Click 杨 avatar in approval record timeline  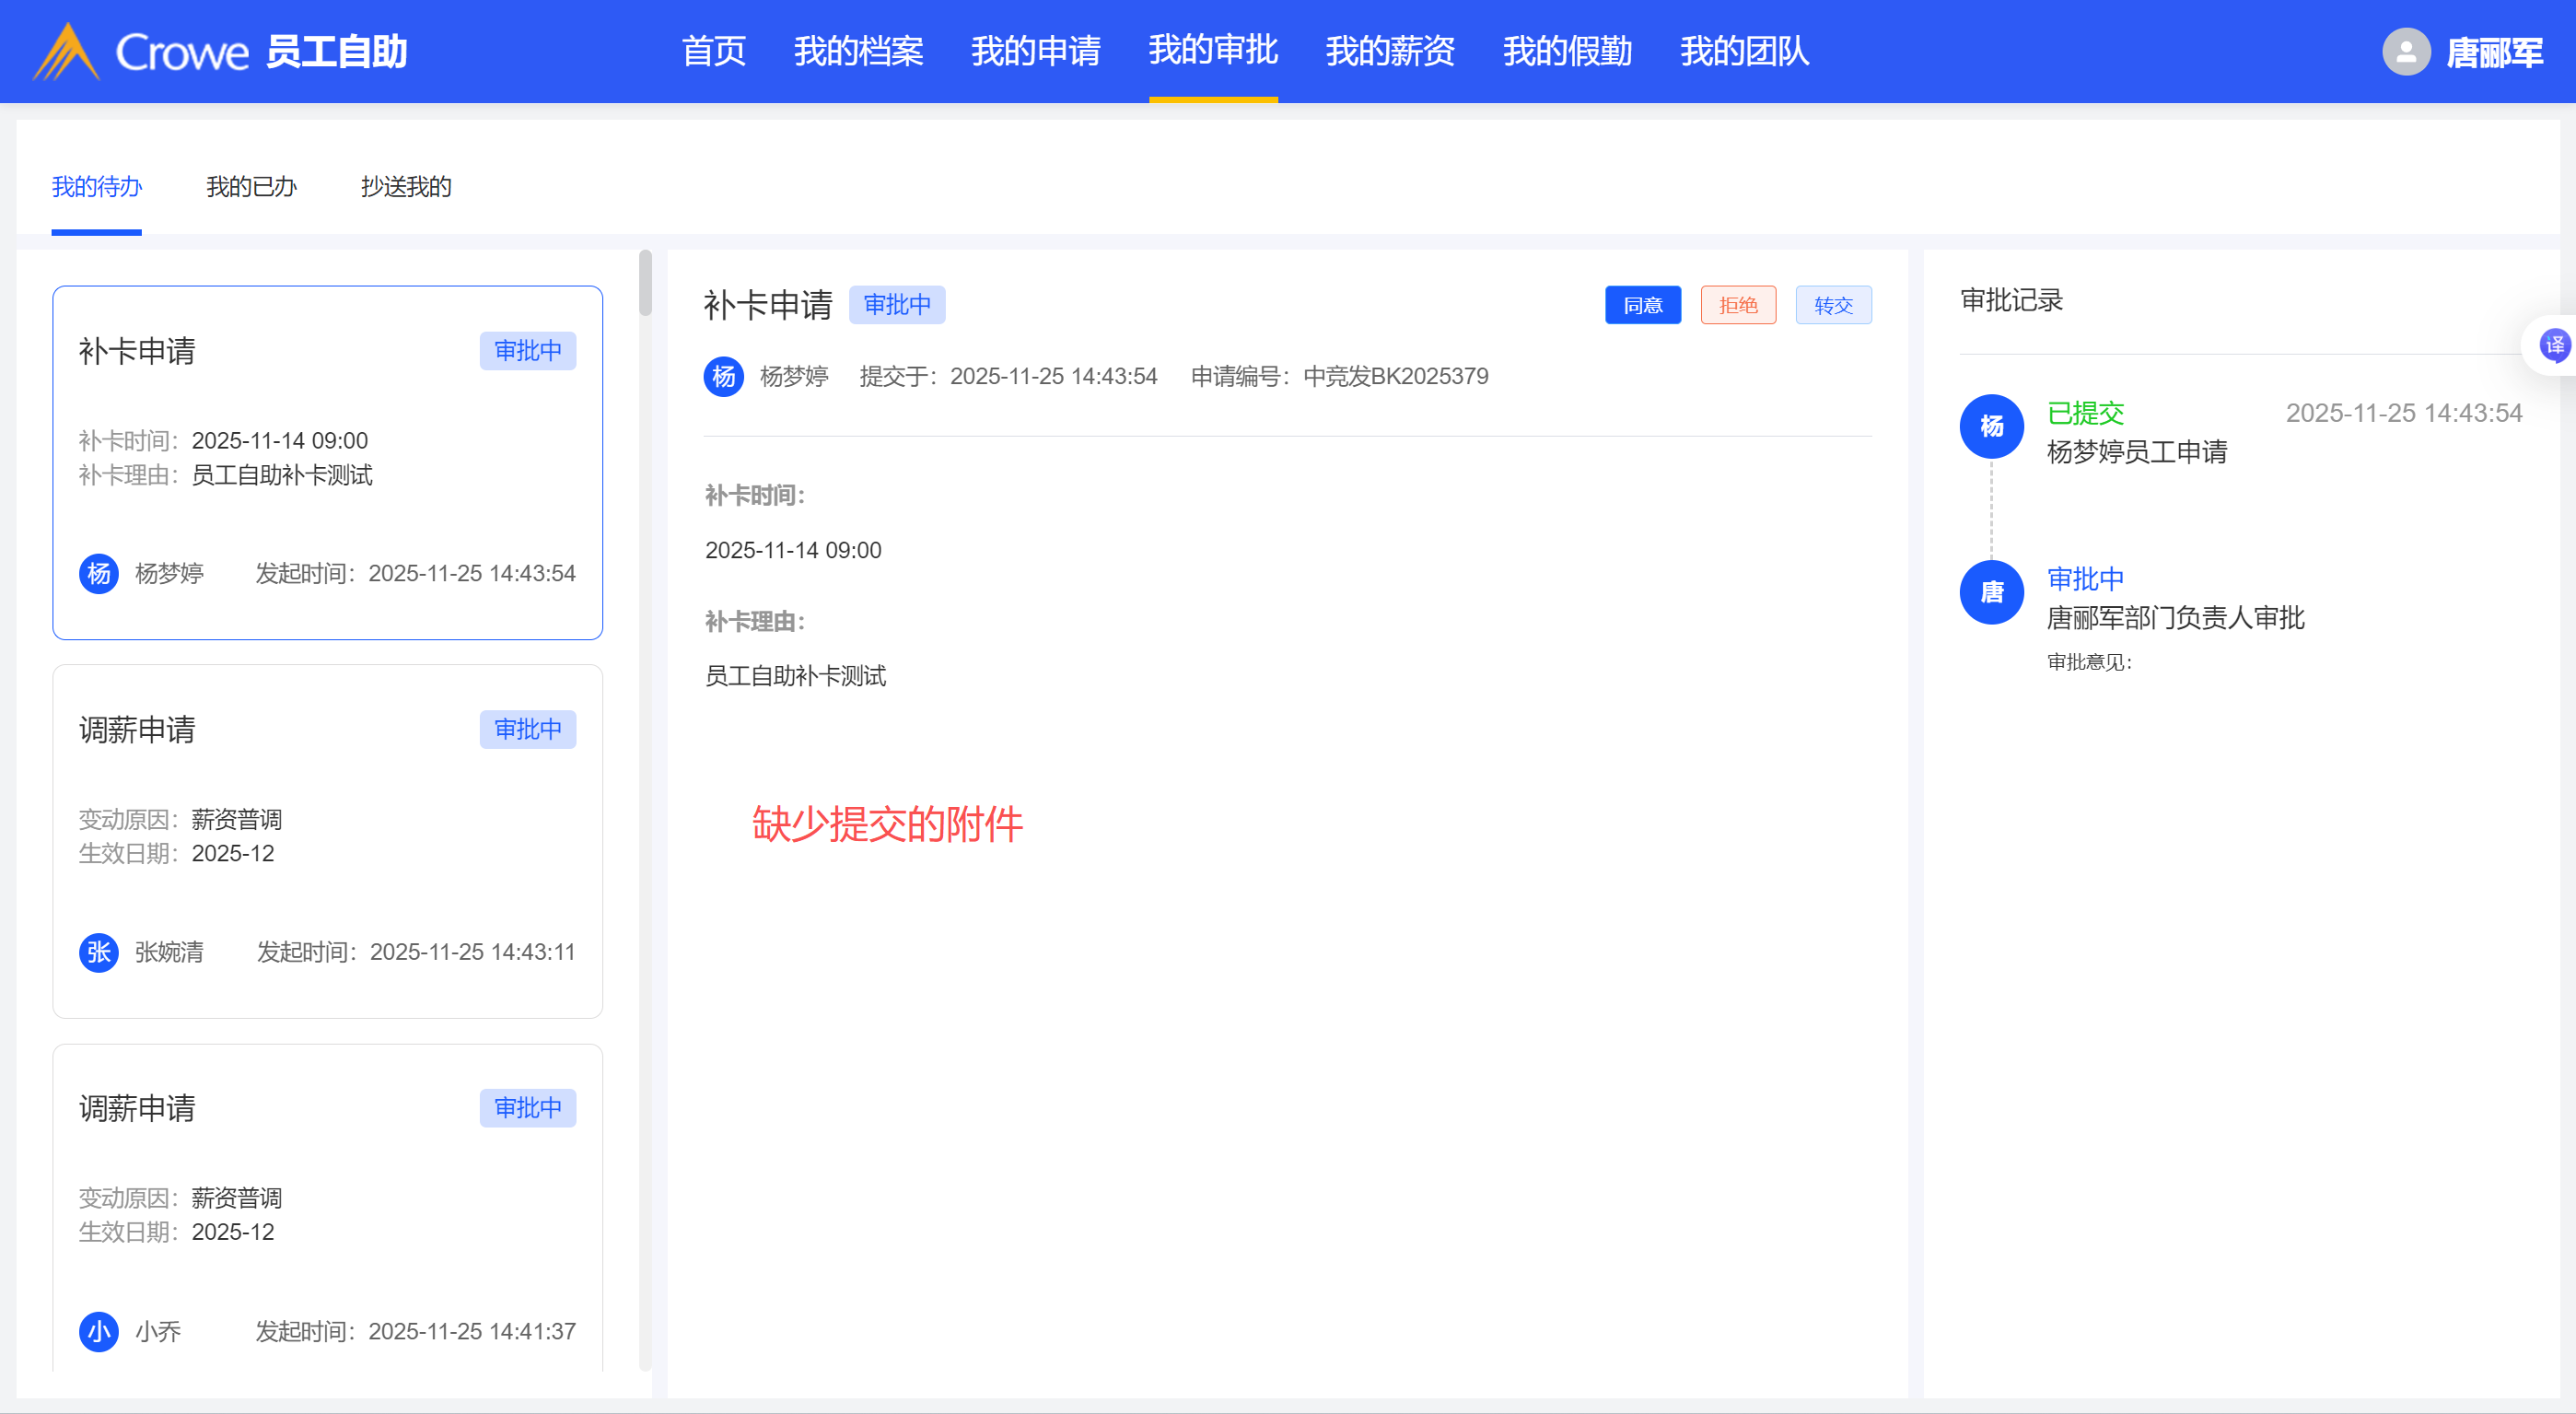[1991, 427]
